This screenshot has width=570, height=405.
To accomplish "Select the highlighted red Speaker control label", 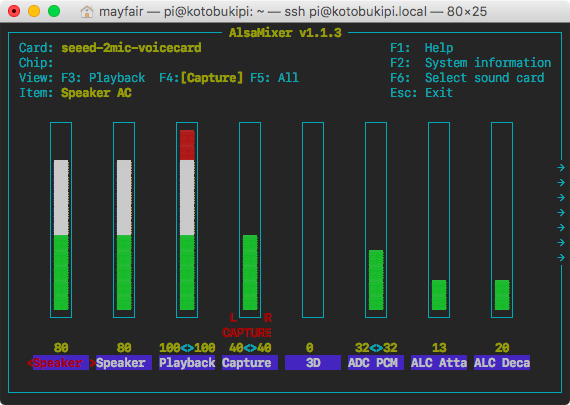I will click(x=61, y=363).
